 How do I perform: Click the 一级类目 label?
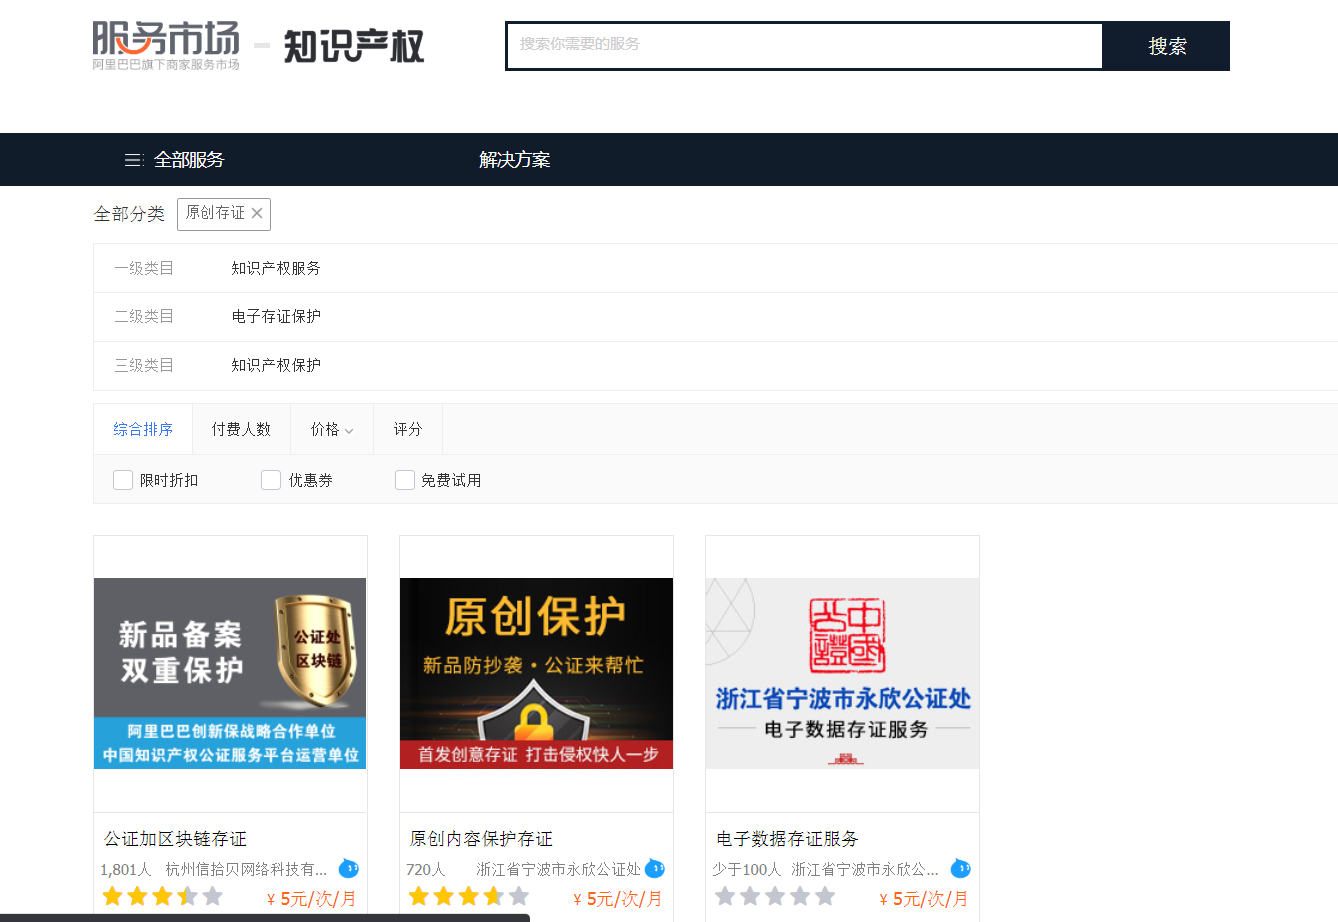click(144, 268)
